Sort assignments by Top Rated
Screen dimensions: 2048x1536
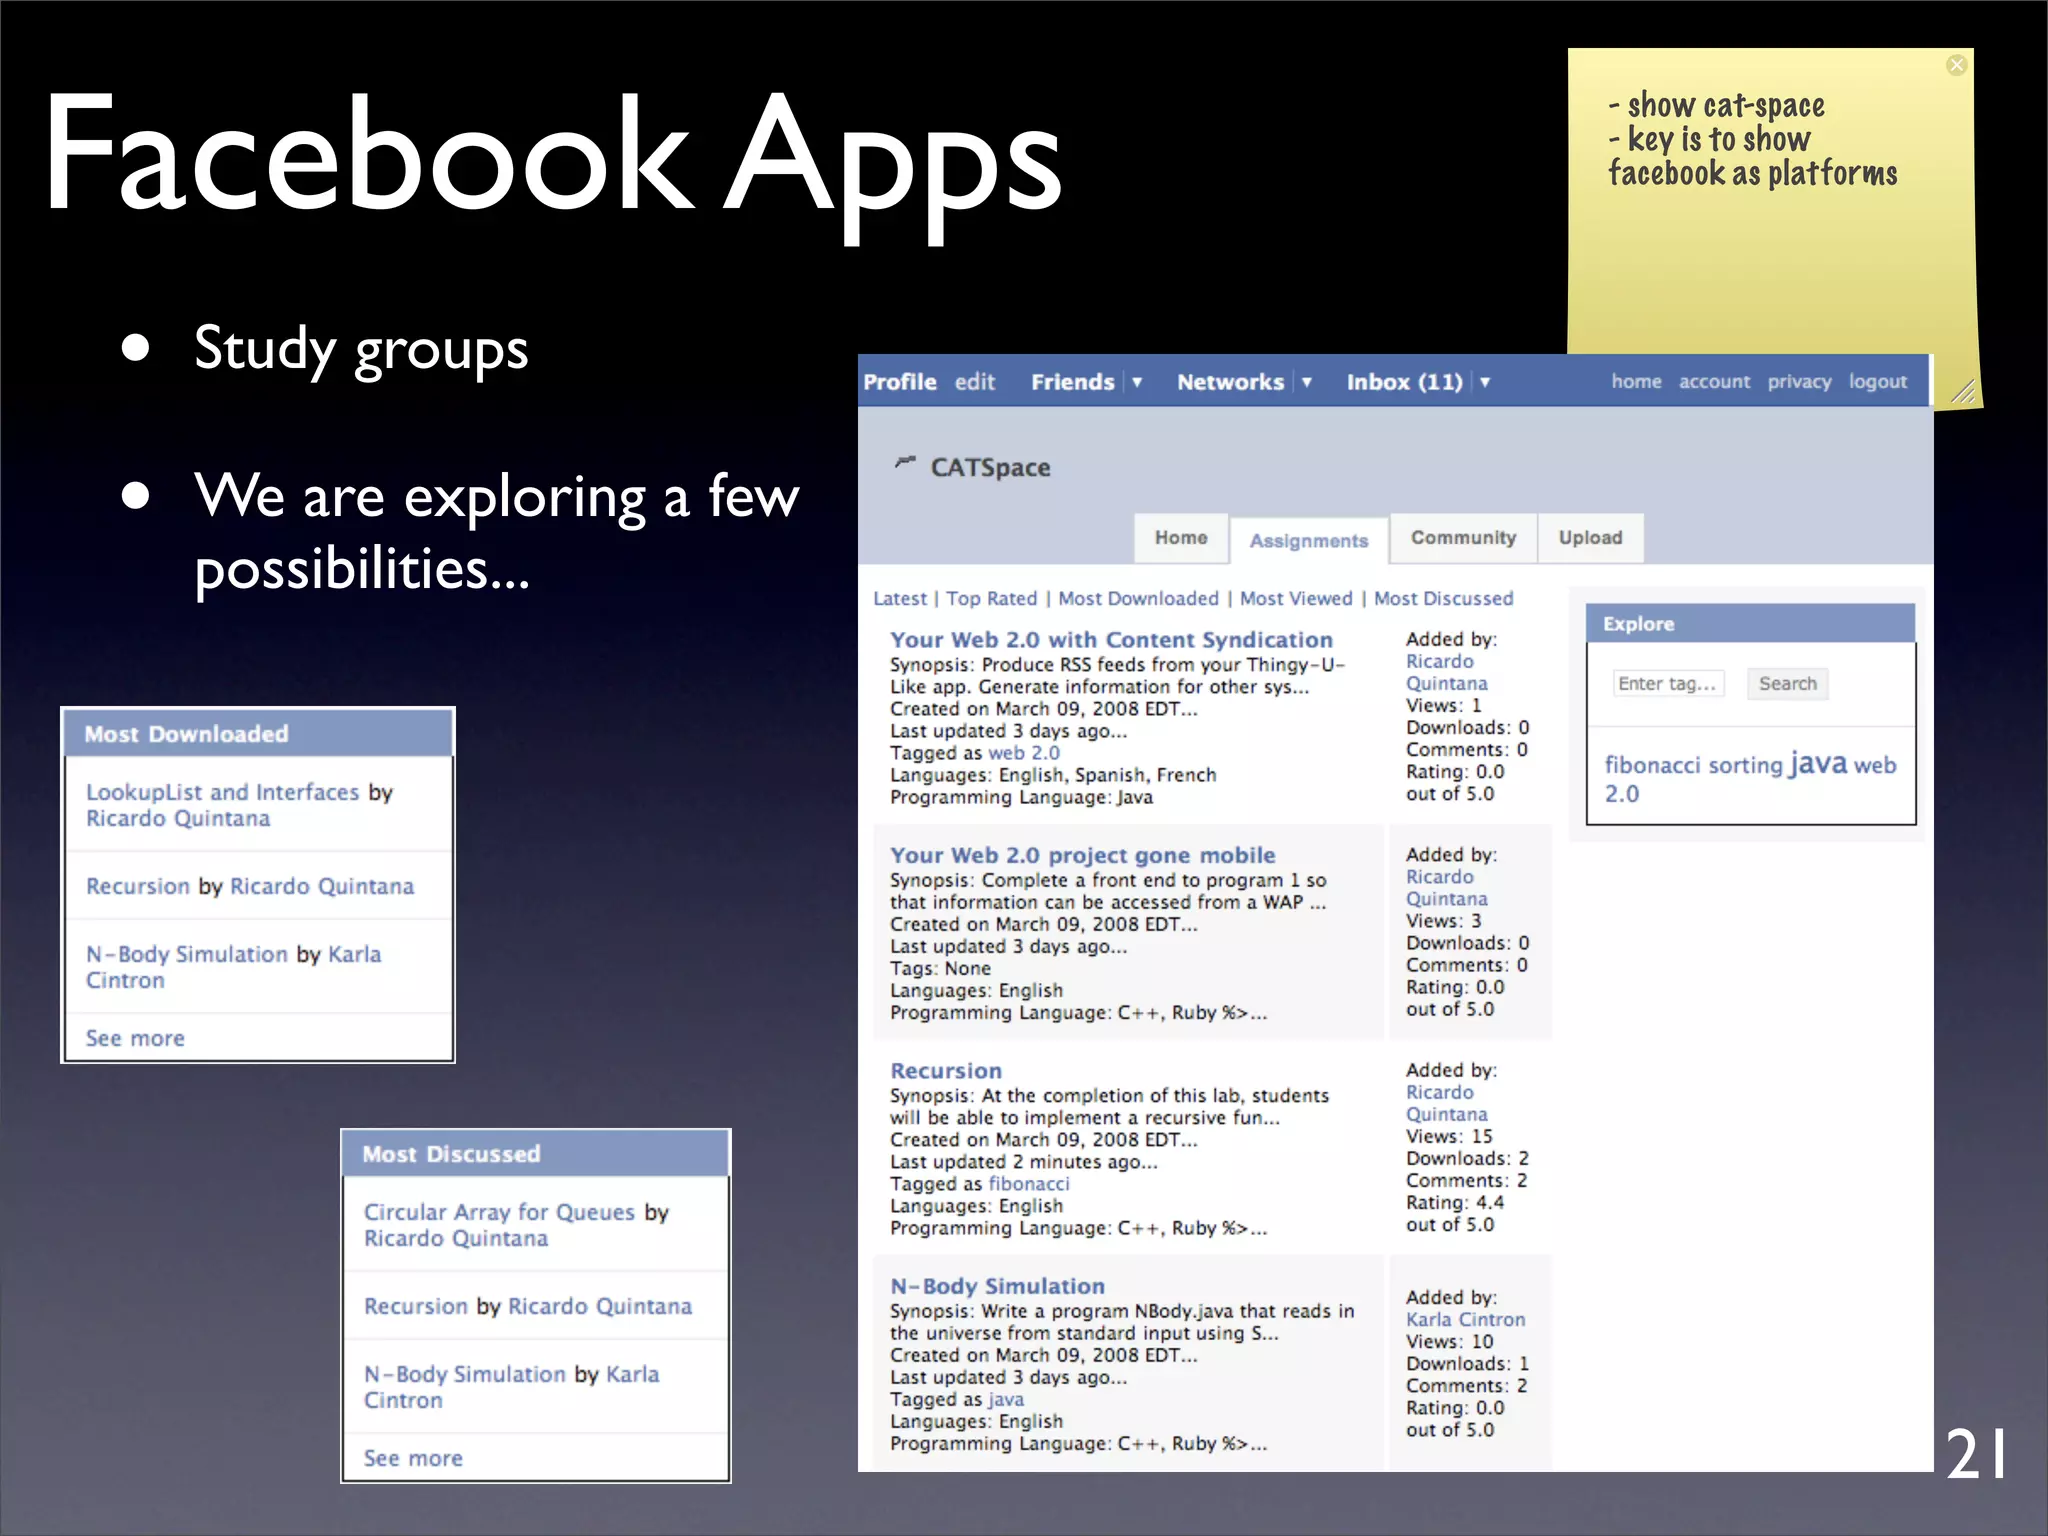pos(991,599)
